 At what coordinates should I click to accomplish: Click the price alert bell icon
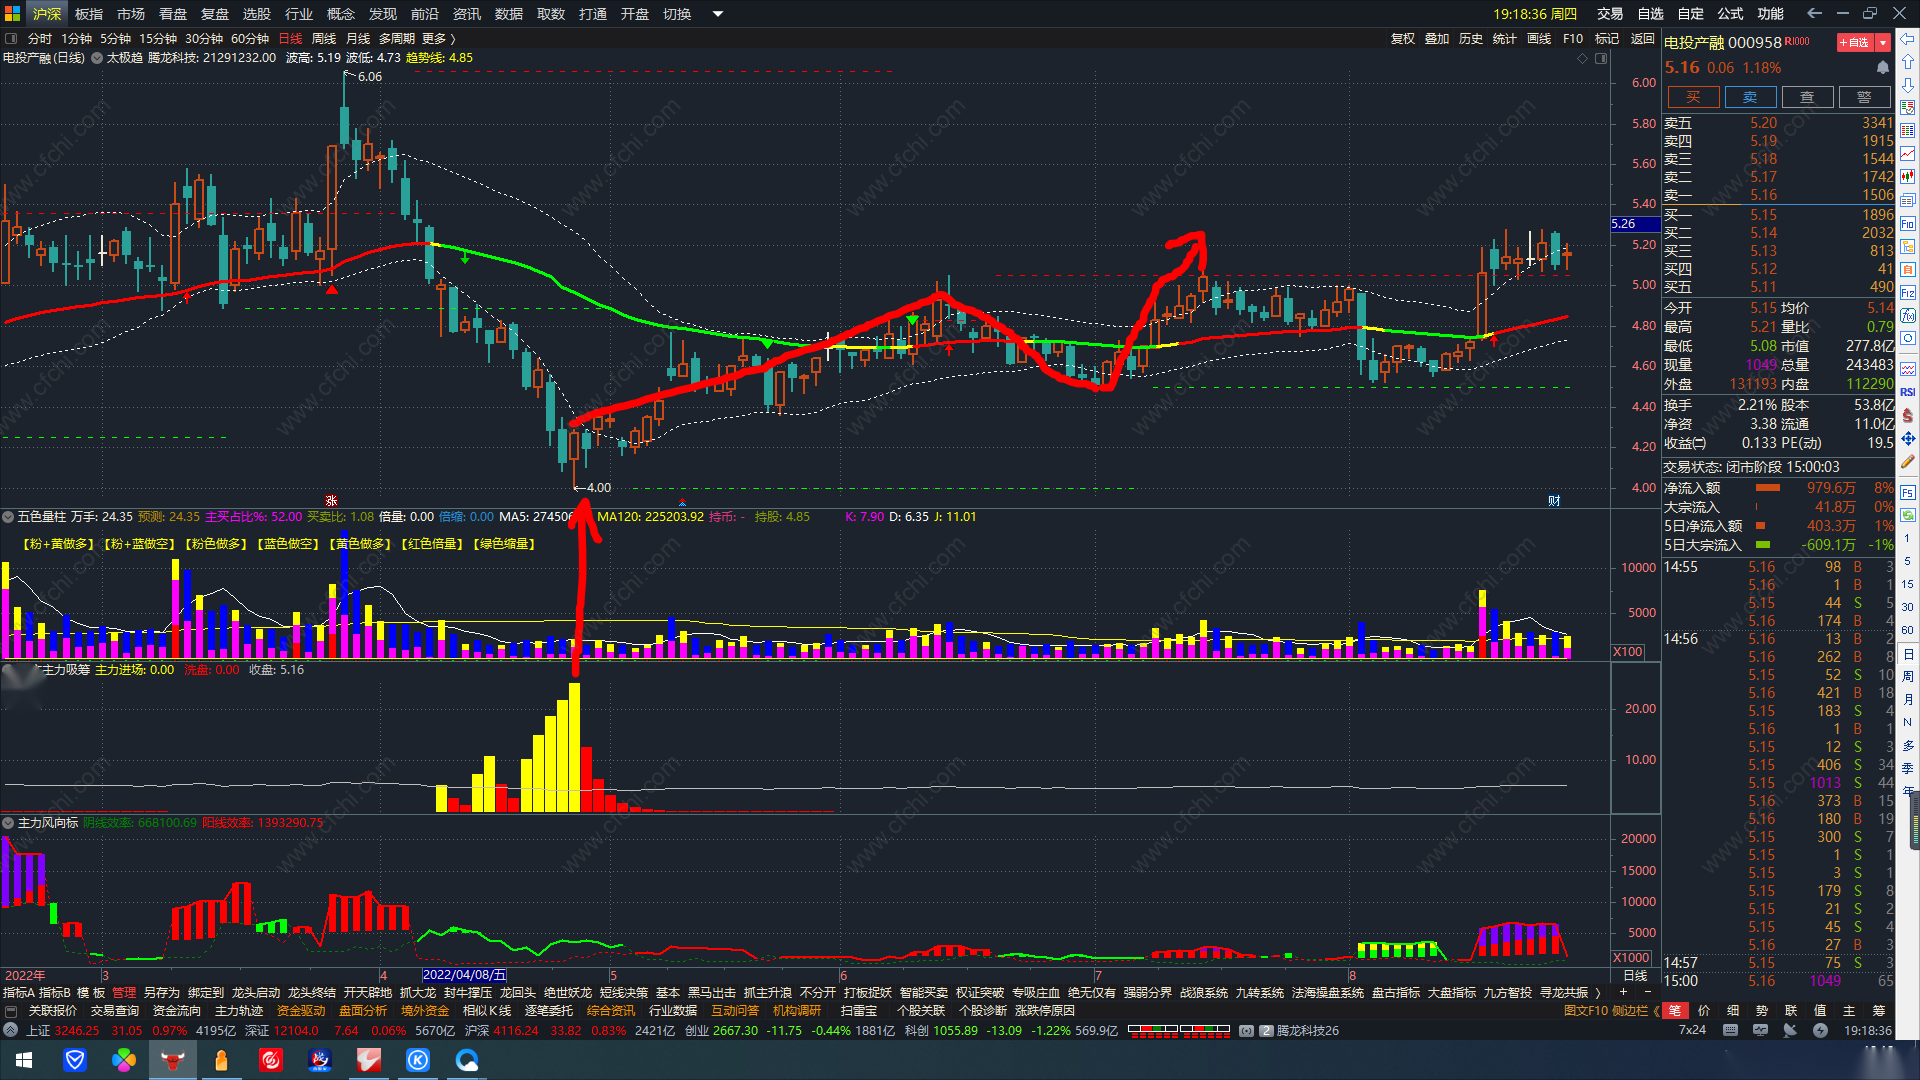pyautogui.click(x=1883, y=68)
